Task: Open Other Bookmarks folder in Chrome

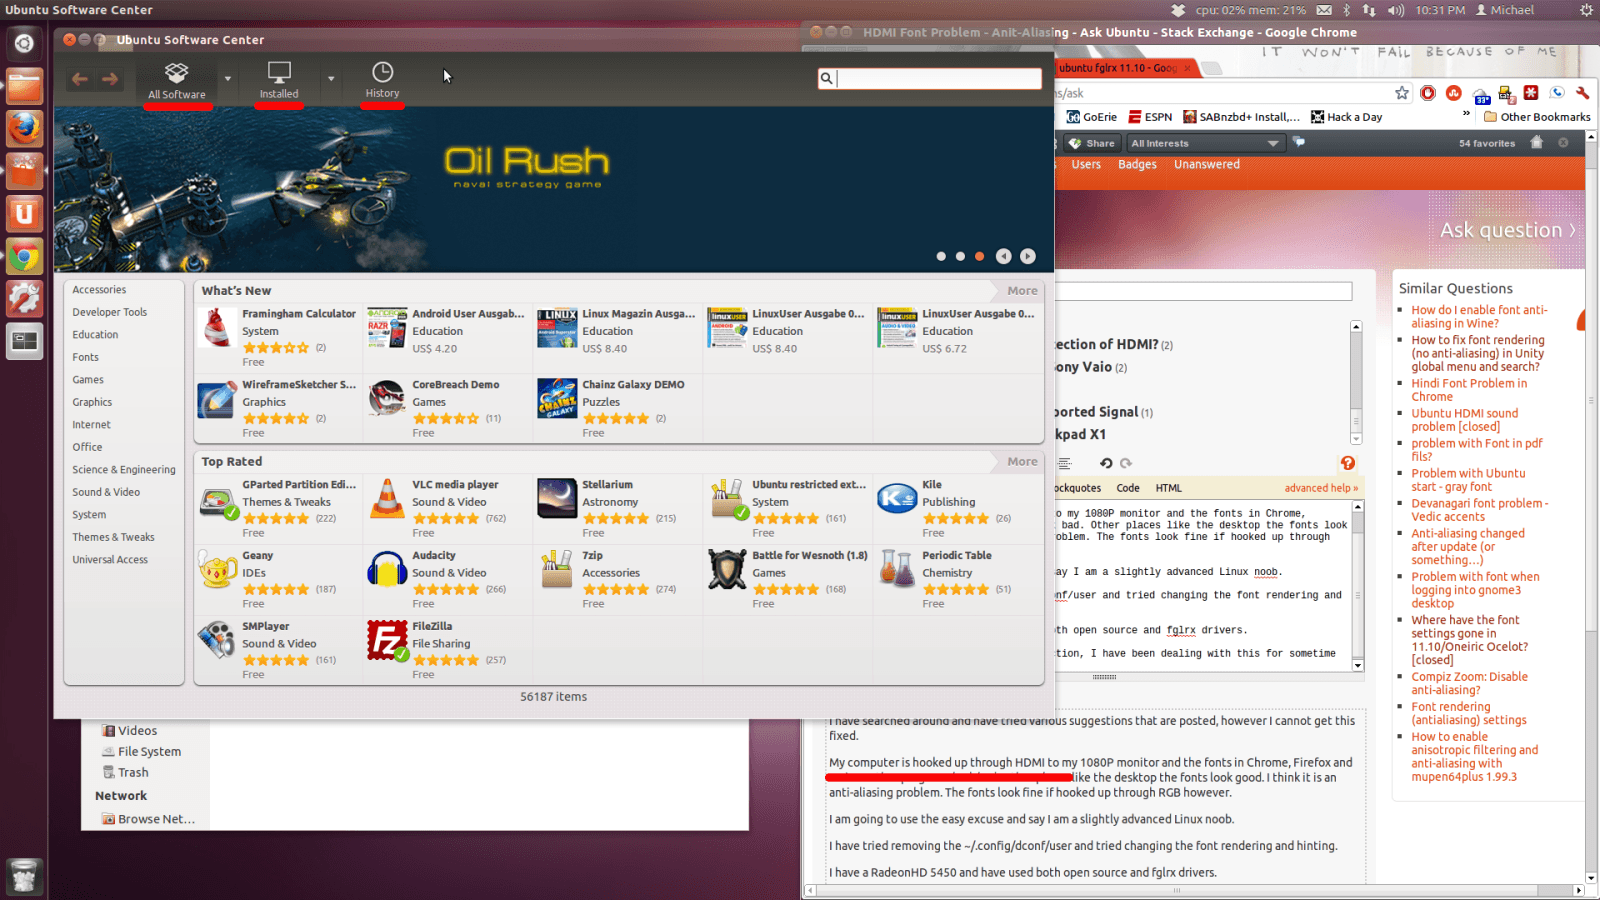Action: pos(1538,117)
